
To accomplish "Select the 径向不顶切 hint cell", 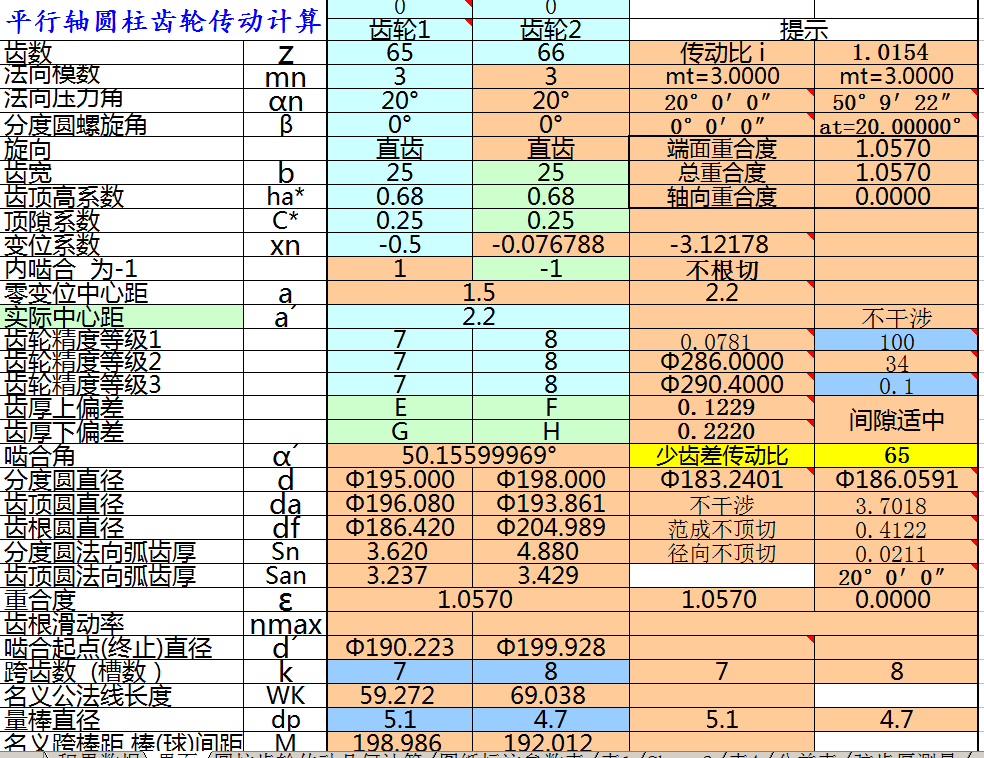I will [x=722, y=552].
